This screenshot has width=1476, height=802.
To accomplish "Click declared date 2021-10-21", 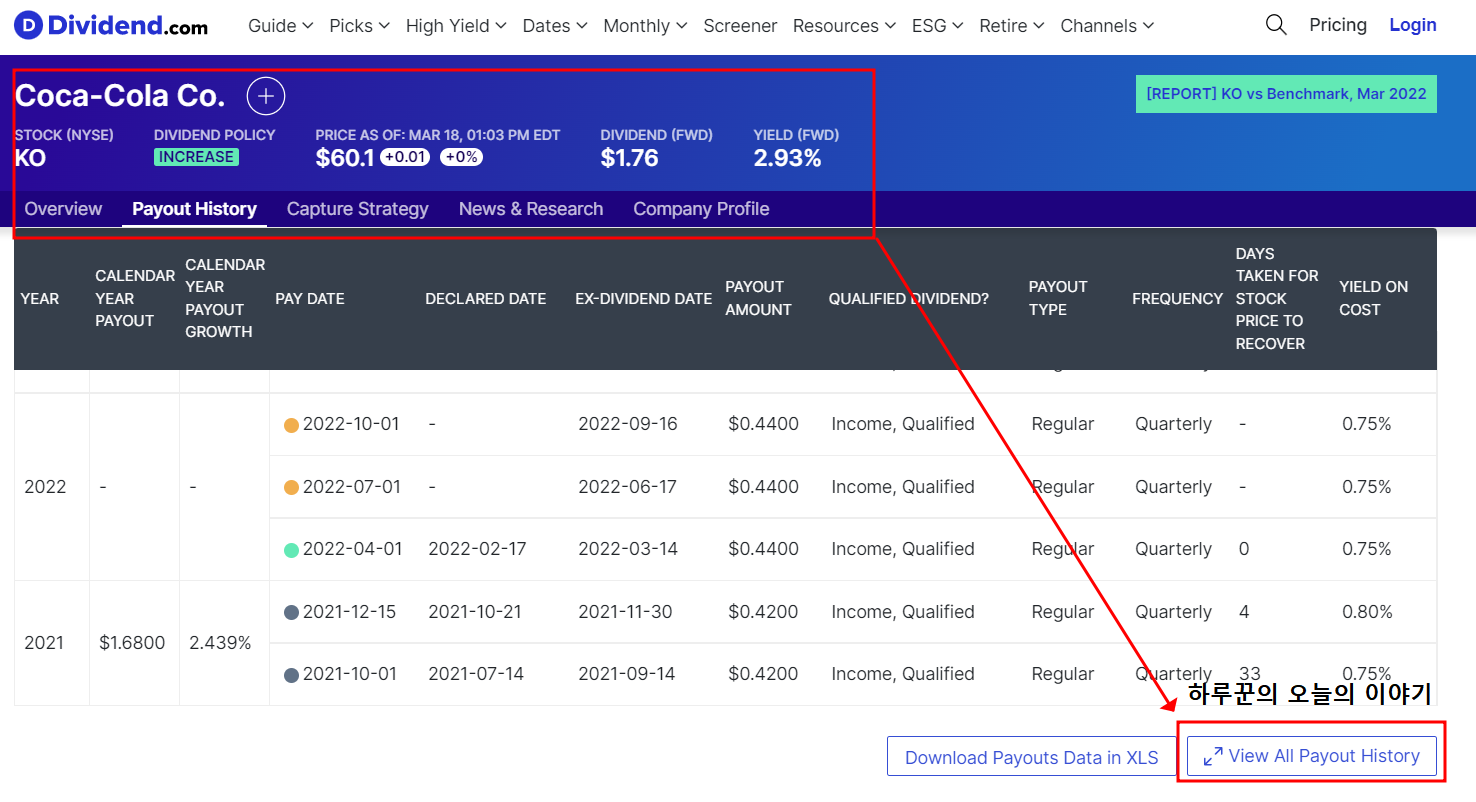I will coord(475,612).
